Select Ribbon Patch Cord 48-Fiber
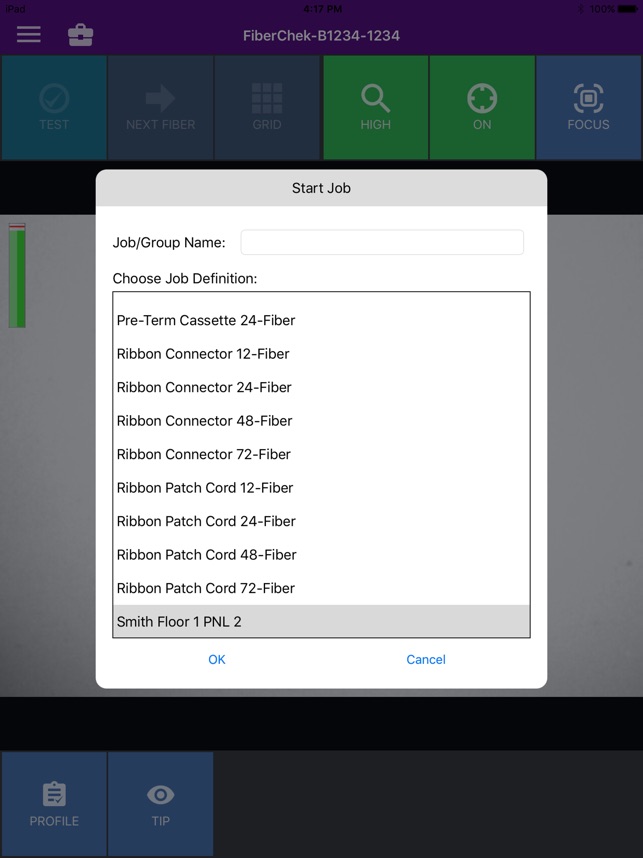643x858 pixels. click(321, 554)
